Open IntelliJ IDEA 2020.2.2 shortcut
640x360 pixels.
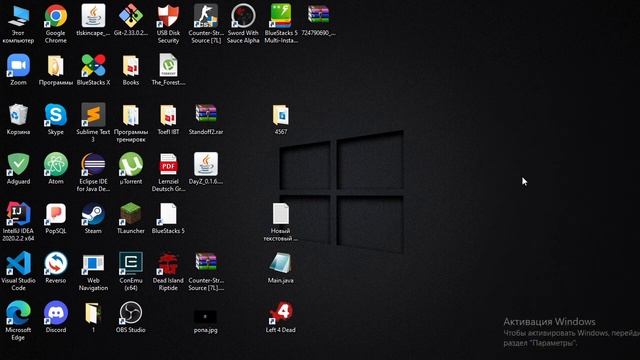[x=18, y=214]
